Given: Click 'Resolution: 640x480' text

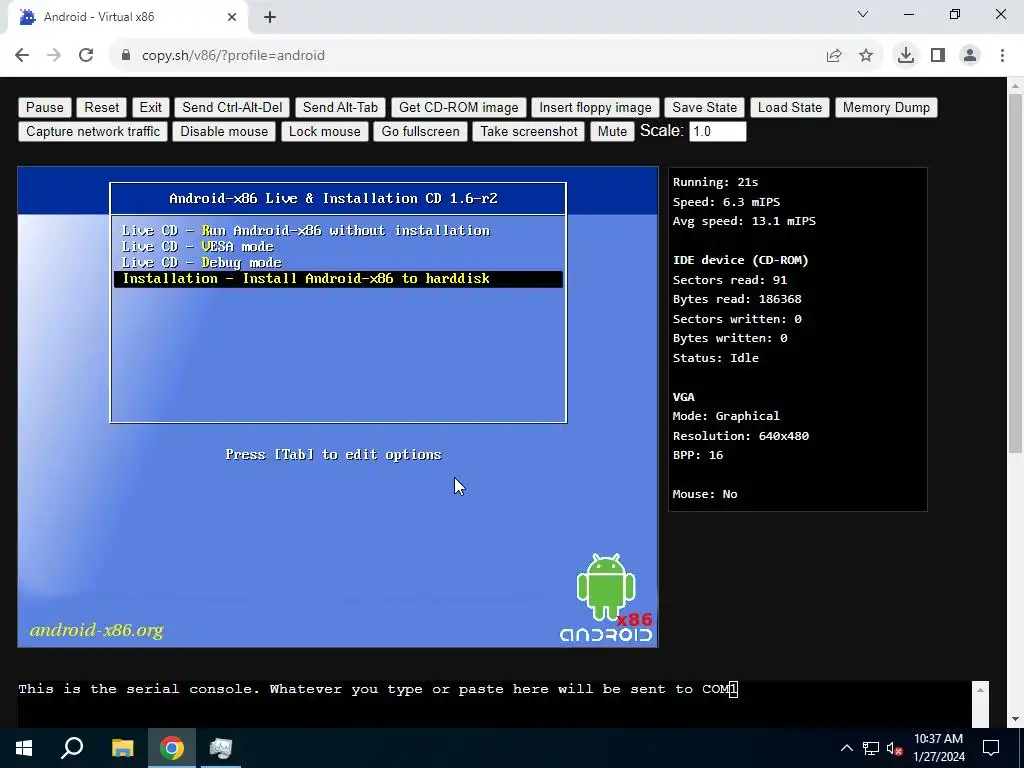Looking at the screenshot, I should (x=741, y=436).
